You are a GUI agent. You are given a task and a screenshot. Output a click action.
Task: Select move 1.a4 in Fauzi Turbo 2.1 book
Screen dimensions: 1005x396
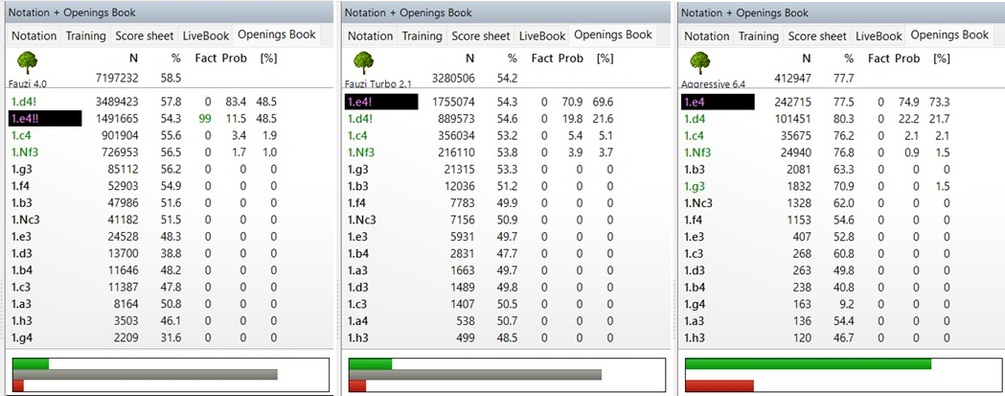359,321
